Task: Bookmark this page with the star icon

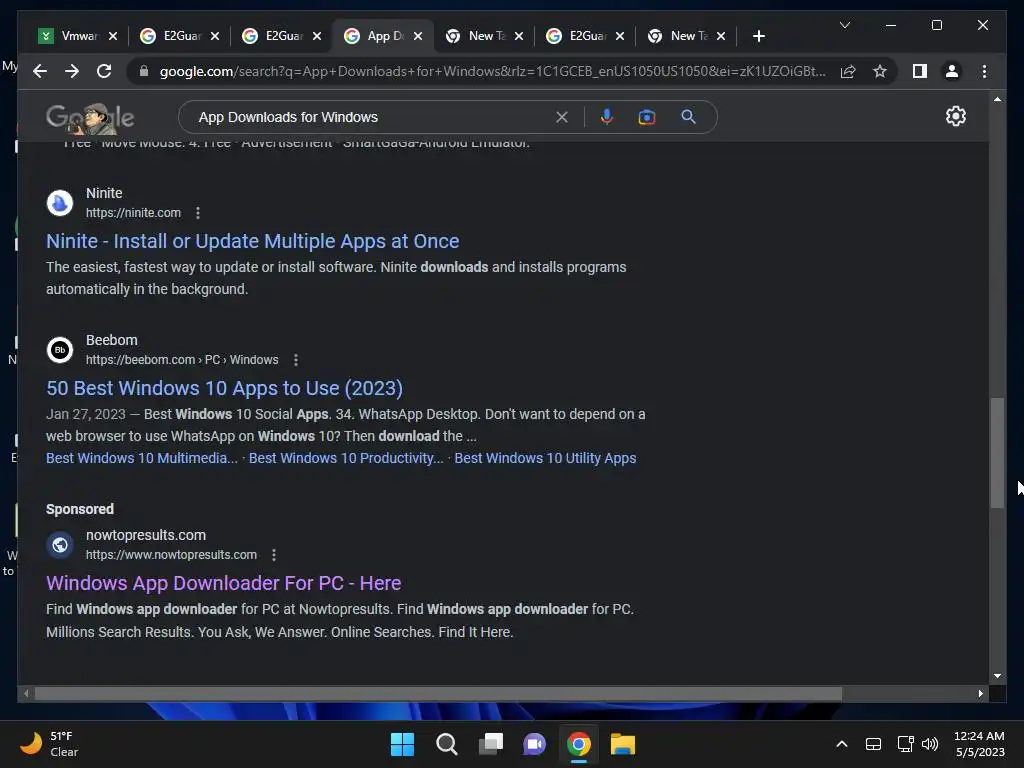Action: (880, 71)
